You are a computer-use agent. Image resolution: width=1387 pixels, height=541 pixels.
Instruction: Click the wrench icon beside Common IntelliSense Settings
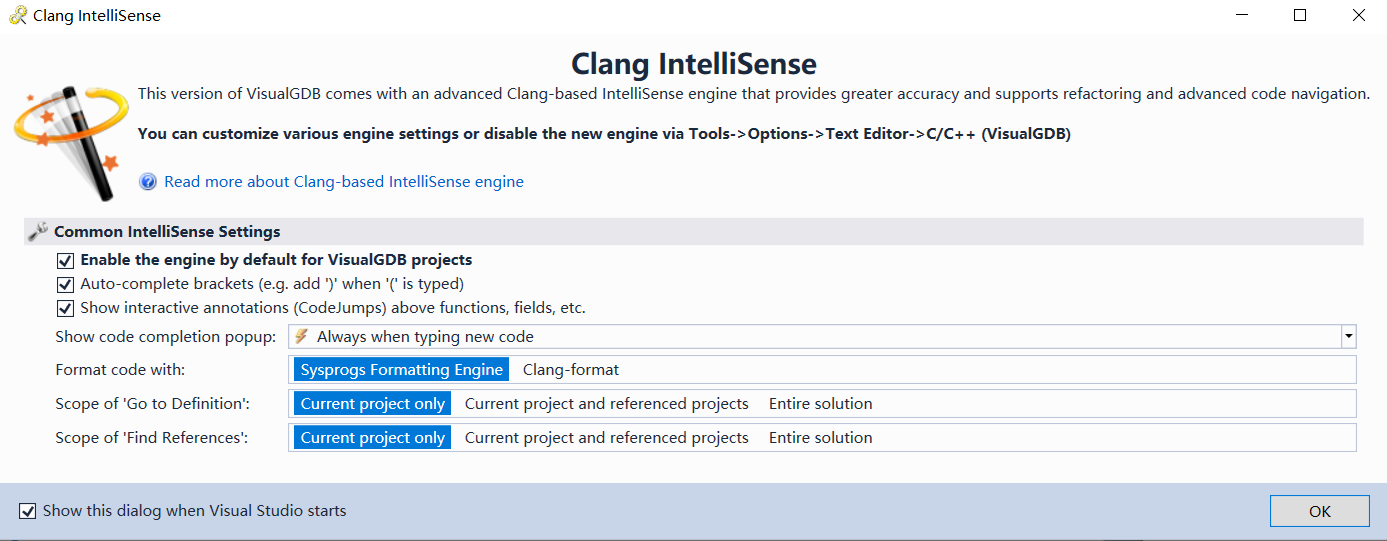(x=38, y=231)
